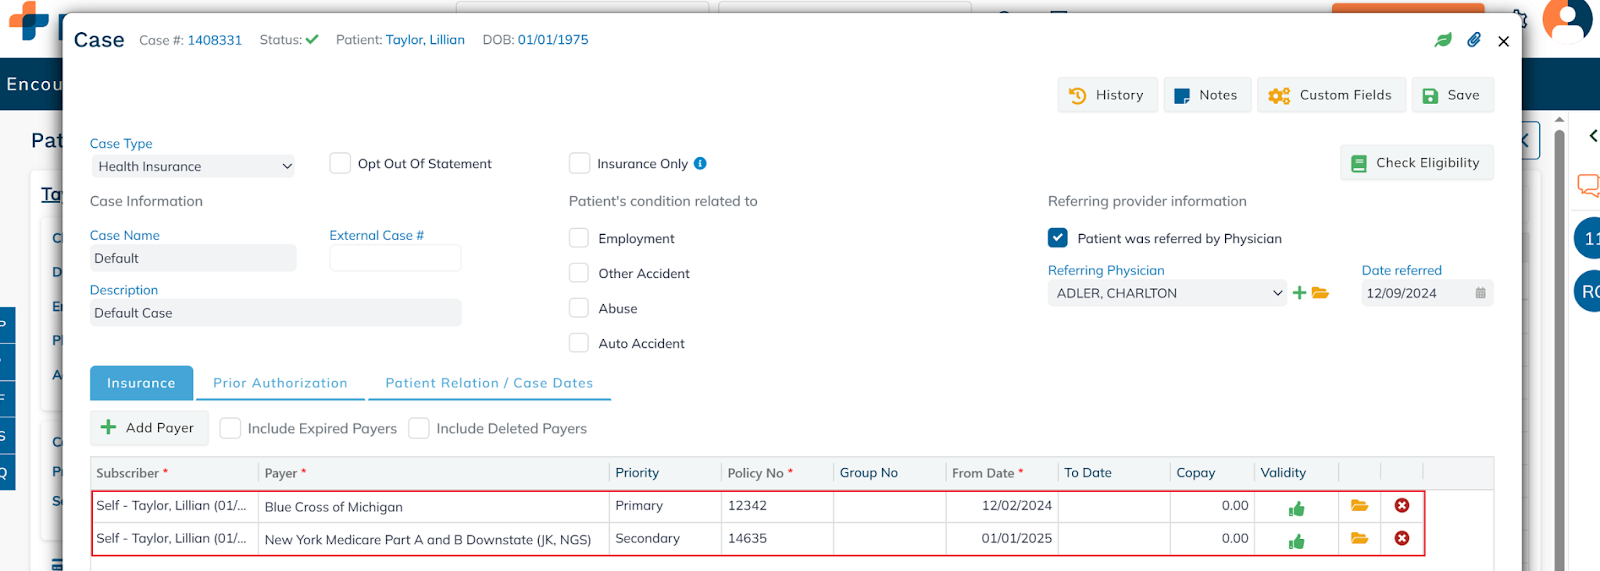Check the Auto Accident condition box
The image size is (1600, 571).
point(579,343)
